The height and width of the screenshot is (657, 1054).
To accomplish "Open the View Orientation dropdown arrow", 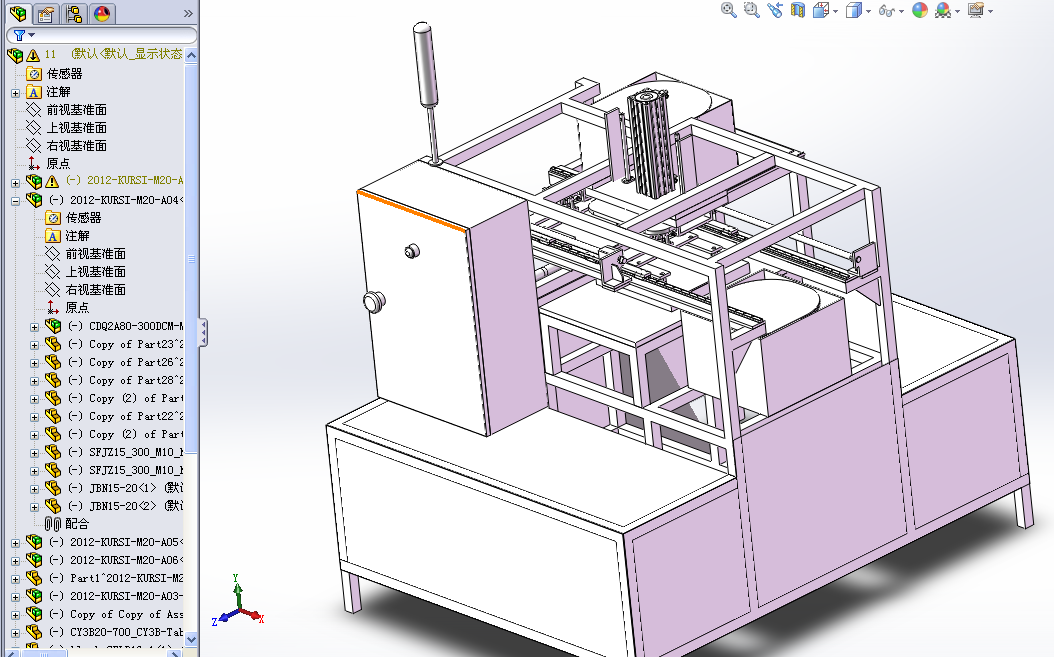I will [x=836, y=11].
